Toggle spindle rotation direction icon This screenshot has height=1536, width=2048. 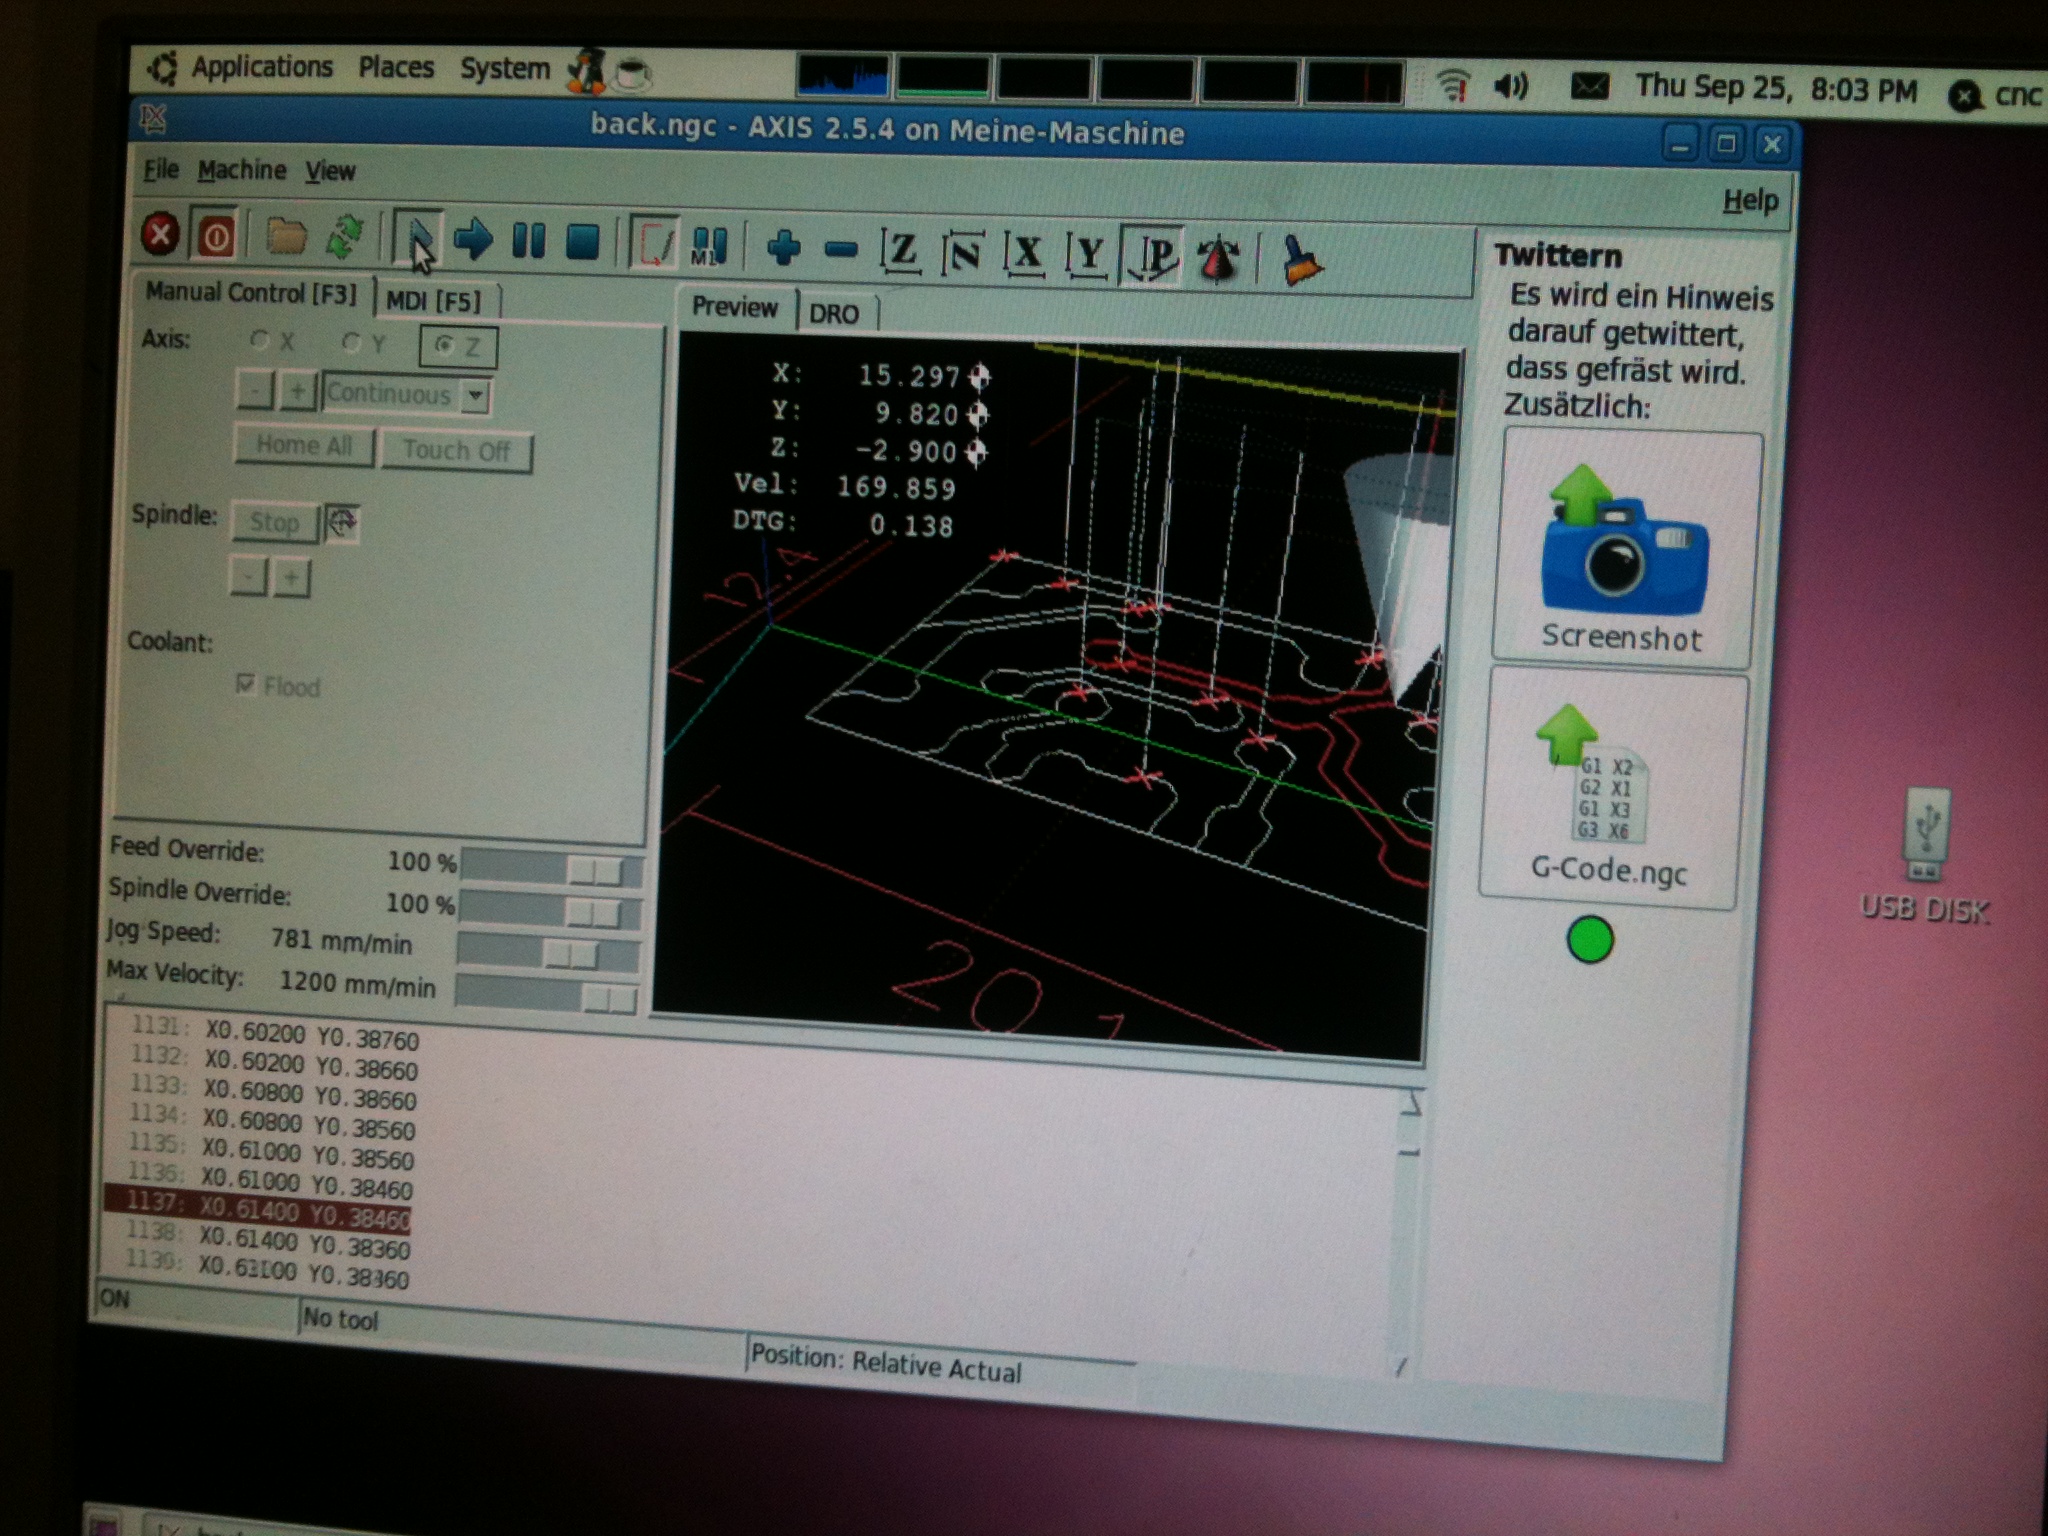click(x=341, y=522)
